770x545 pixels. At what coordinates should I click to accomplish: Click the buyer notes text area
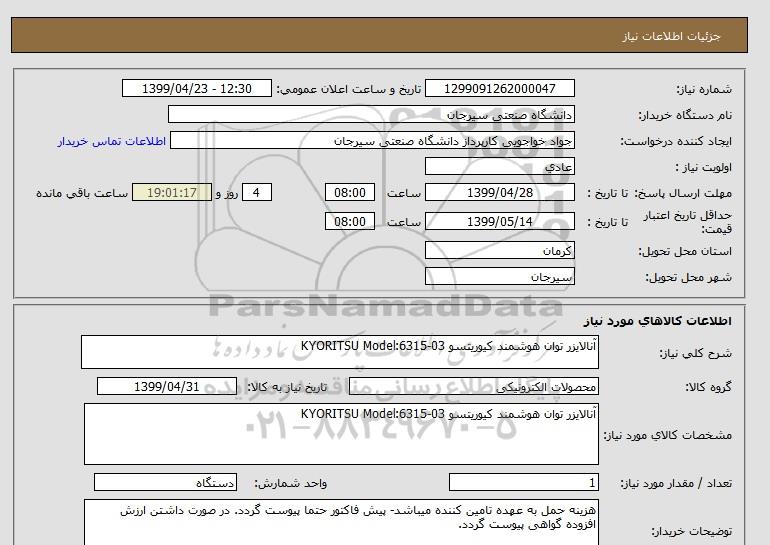(341, 522)
